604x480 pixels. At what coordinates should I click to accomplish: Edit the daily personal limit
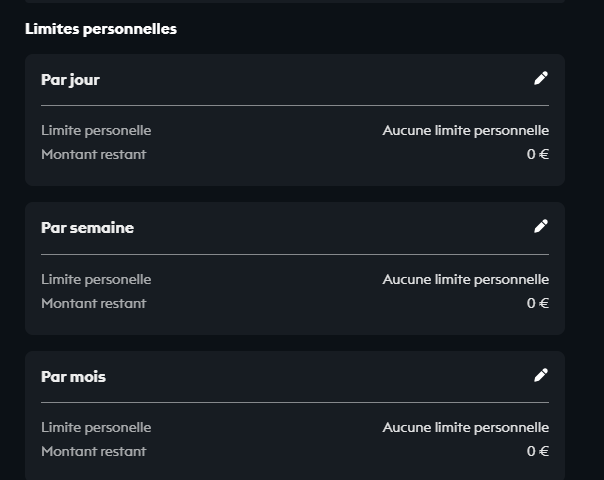point(541,78)
